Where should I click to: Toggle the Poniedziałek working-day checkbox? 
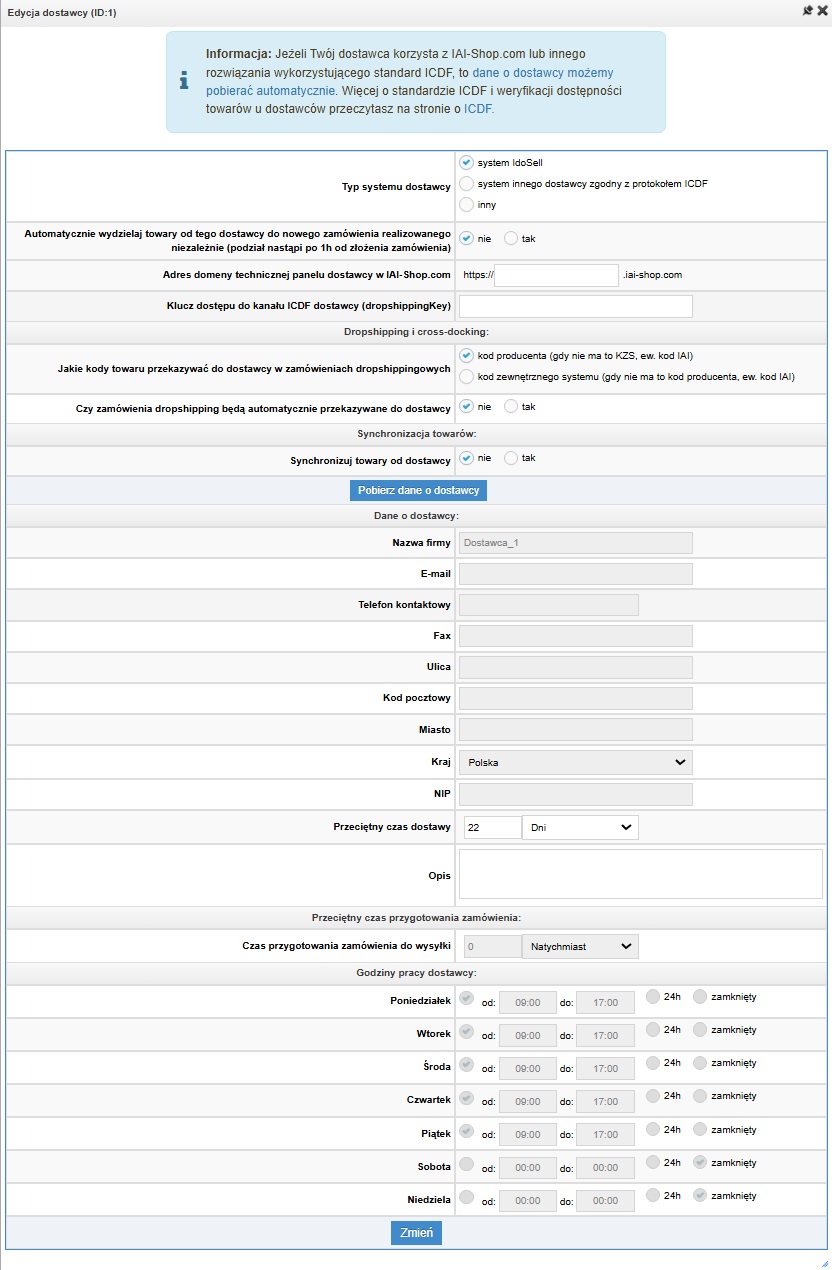(467, 997)
